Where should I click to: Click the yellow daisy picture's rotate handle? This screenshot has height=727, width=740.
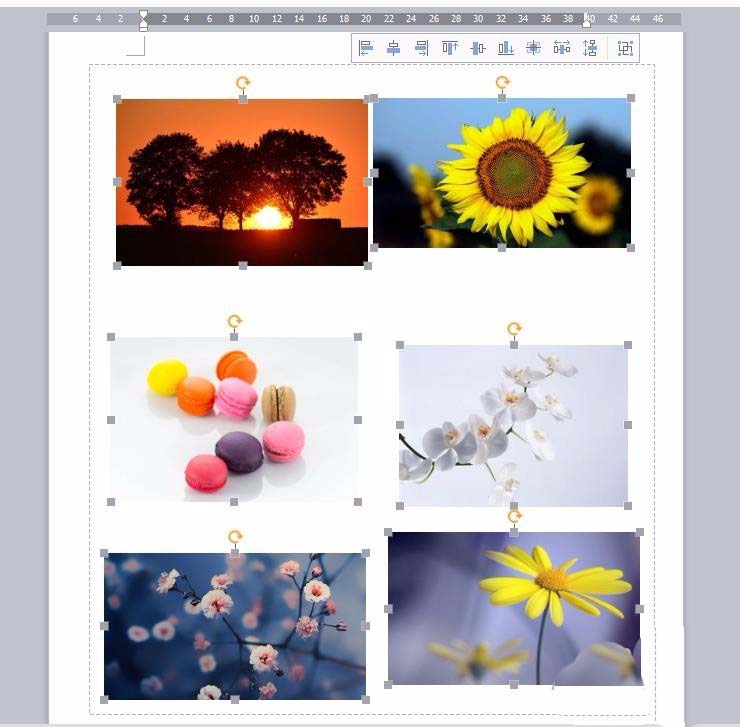click(514, 516)
